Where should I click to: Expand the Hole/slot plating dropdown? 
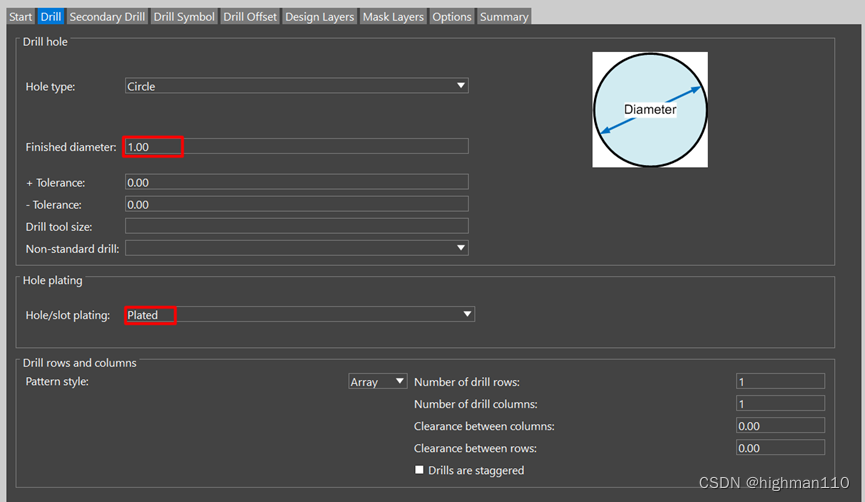pyautogui.click(x=299, y=315)
